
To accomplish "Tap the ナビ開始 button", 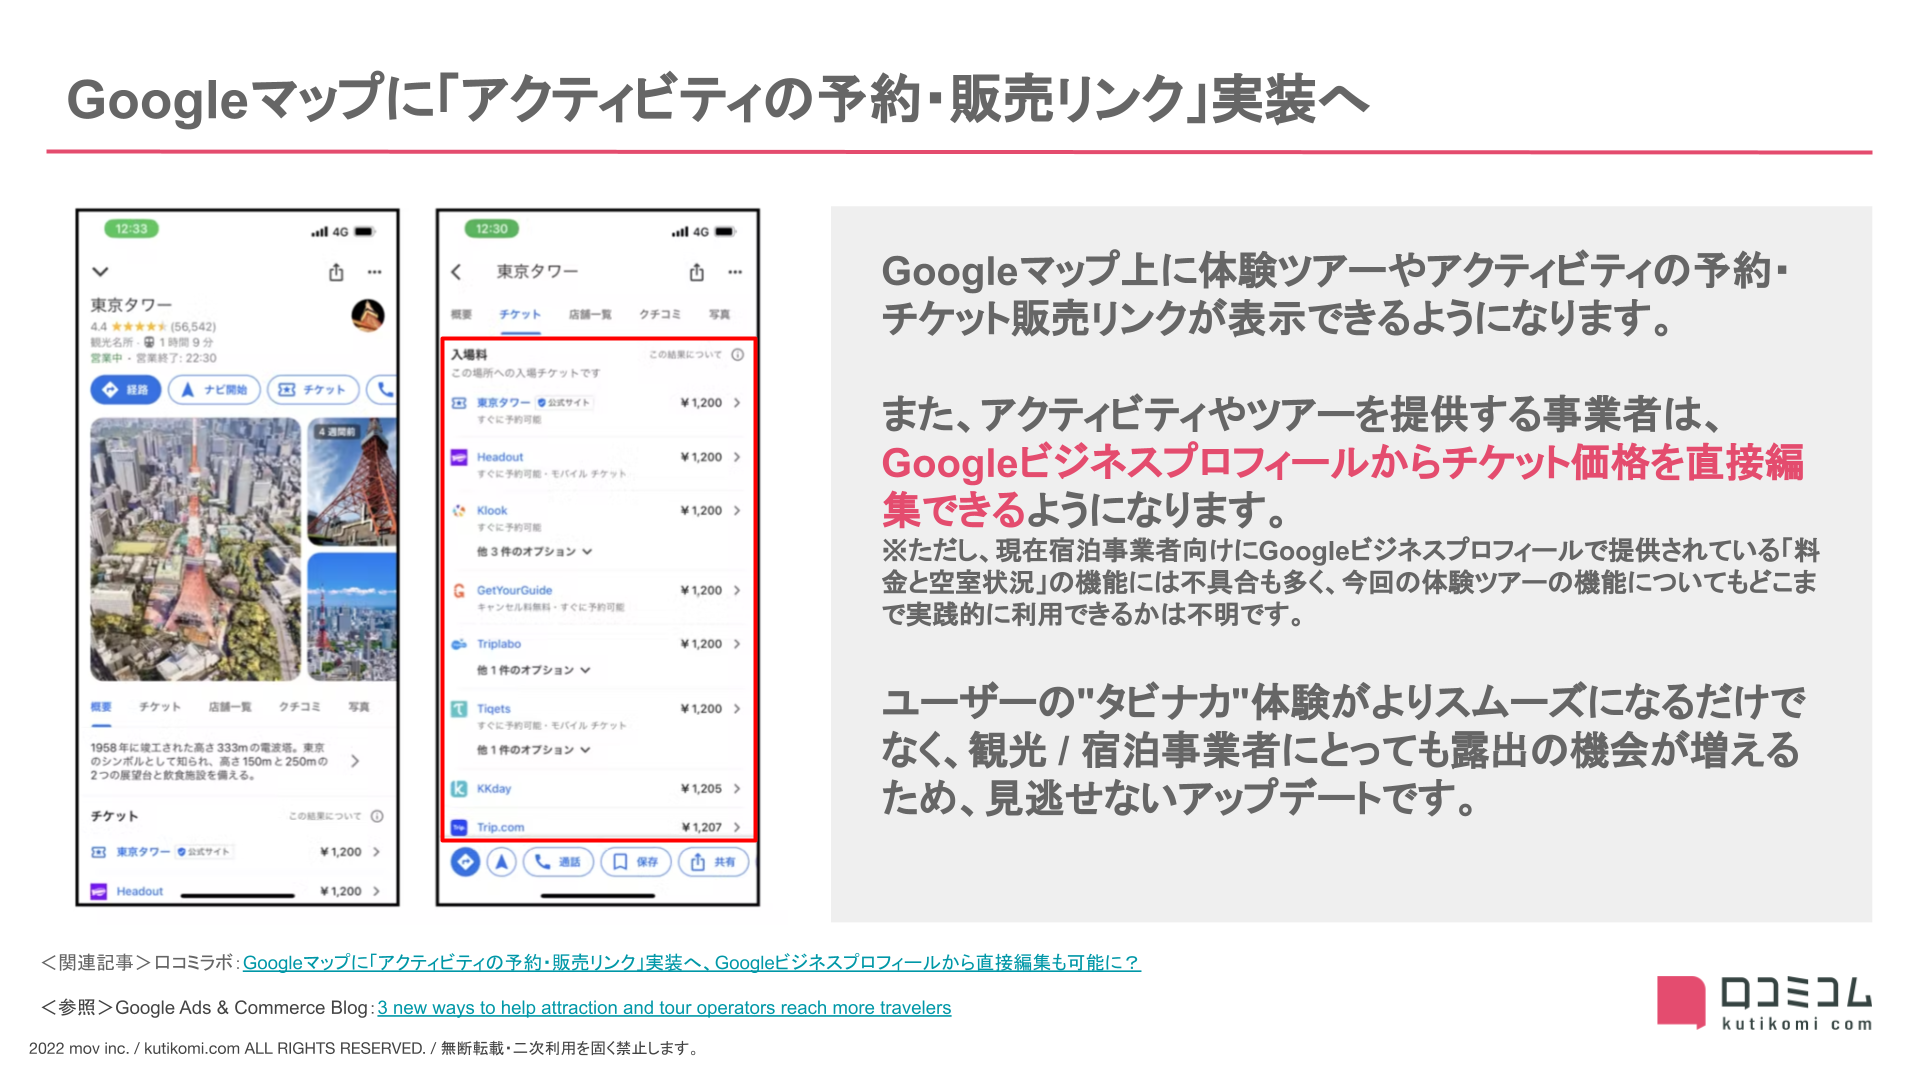I will 214,389.
